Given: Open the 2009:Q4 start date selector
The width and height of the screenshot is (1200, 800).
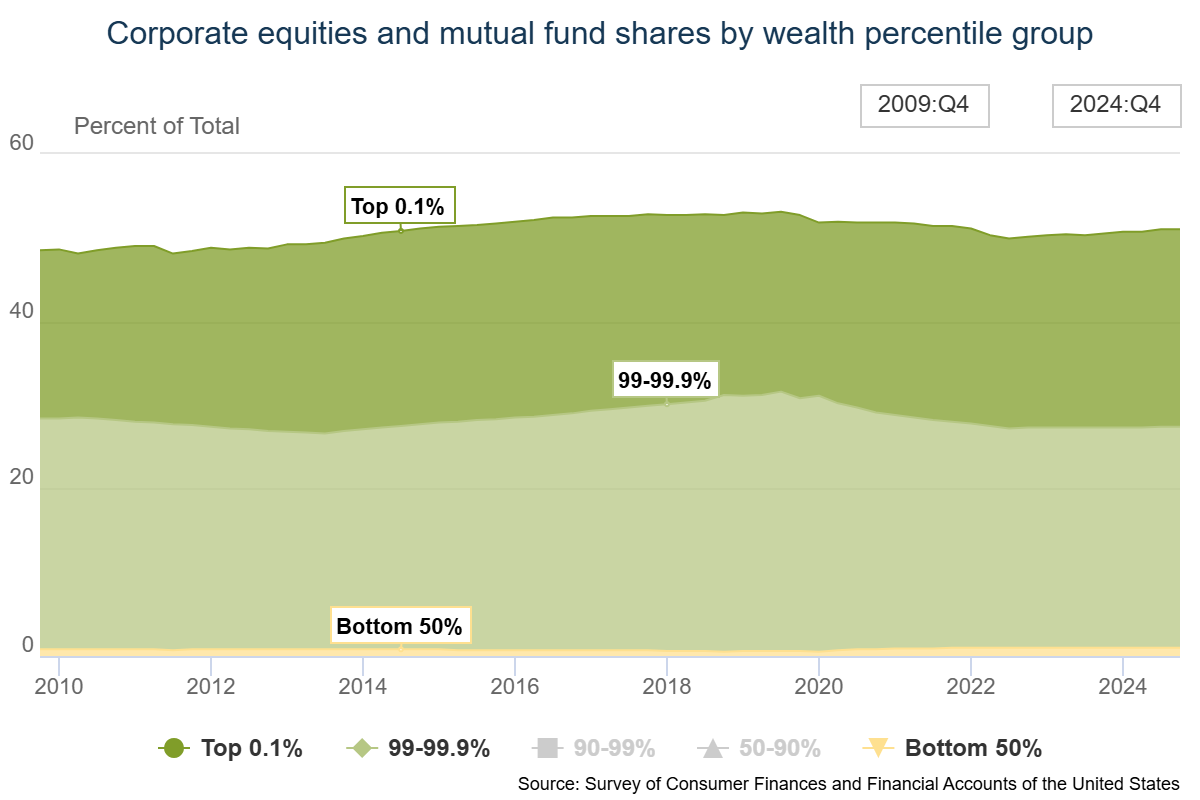Looking at the screenshot, I should click(x=924, y=105).
